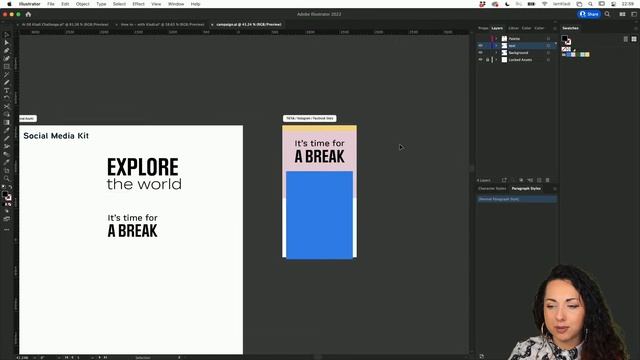The height and width of the screenshot is (360, 640).
Task: Click next artboard arrow in status bar
Action: point(99,358)
